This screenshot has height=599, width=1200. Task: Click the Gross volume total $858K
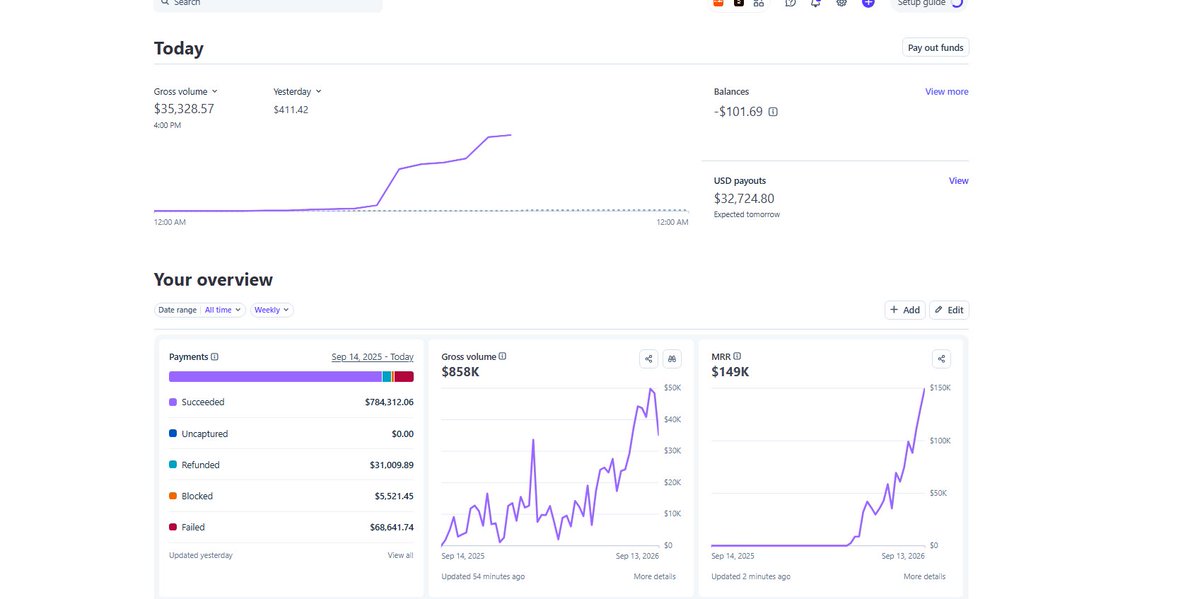461,372
